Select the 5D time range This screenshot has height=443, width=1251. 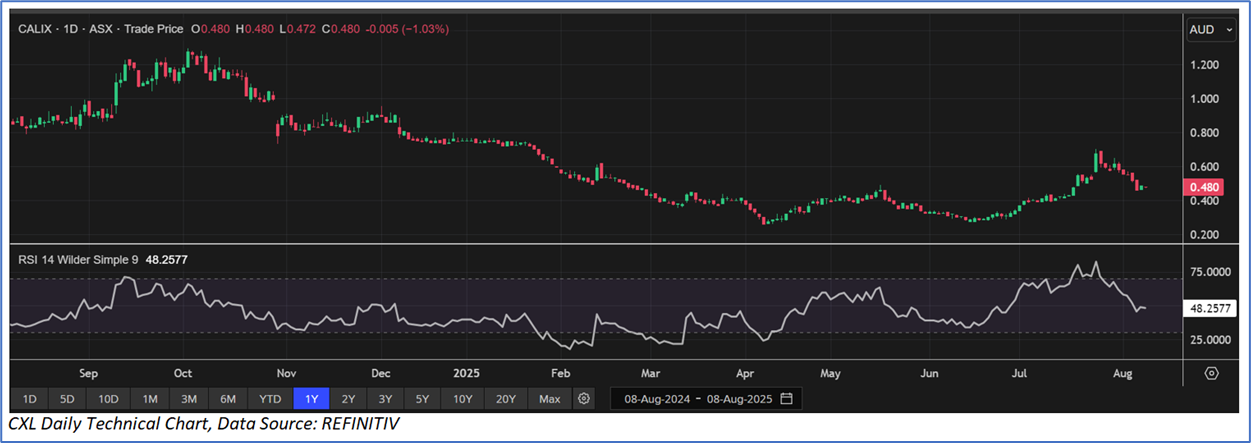[x=67, y=399]
